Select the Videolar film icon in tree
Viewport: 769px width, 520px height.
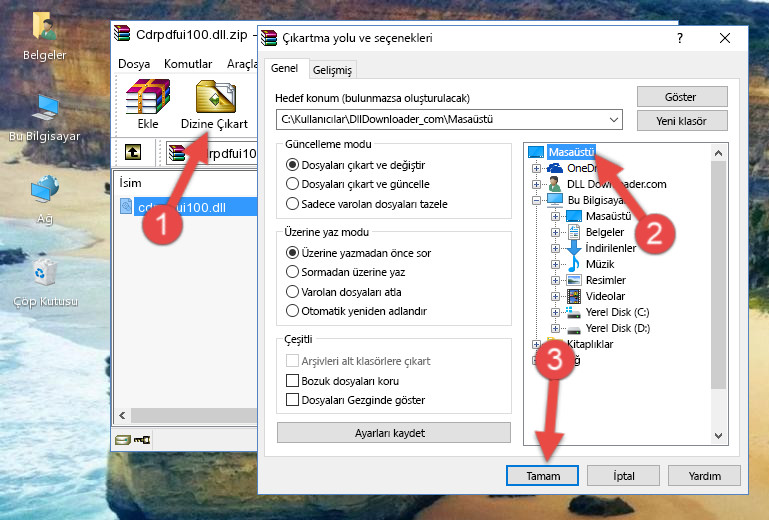[573, 296]
